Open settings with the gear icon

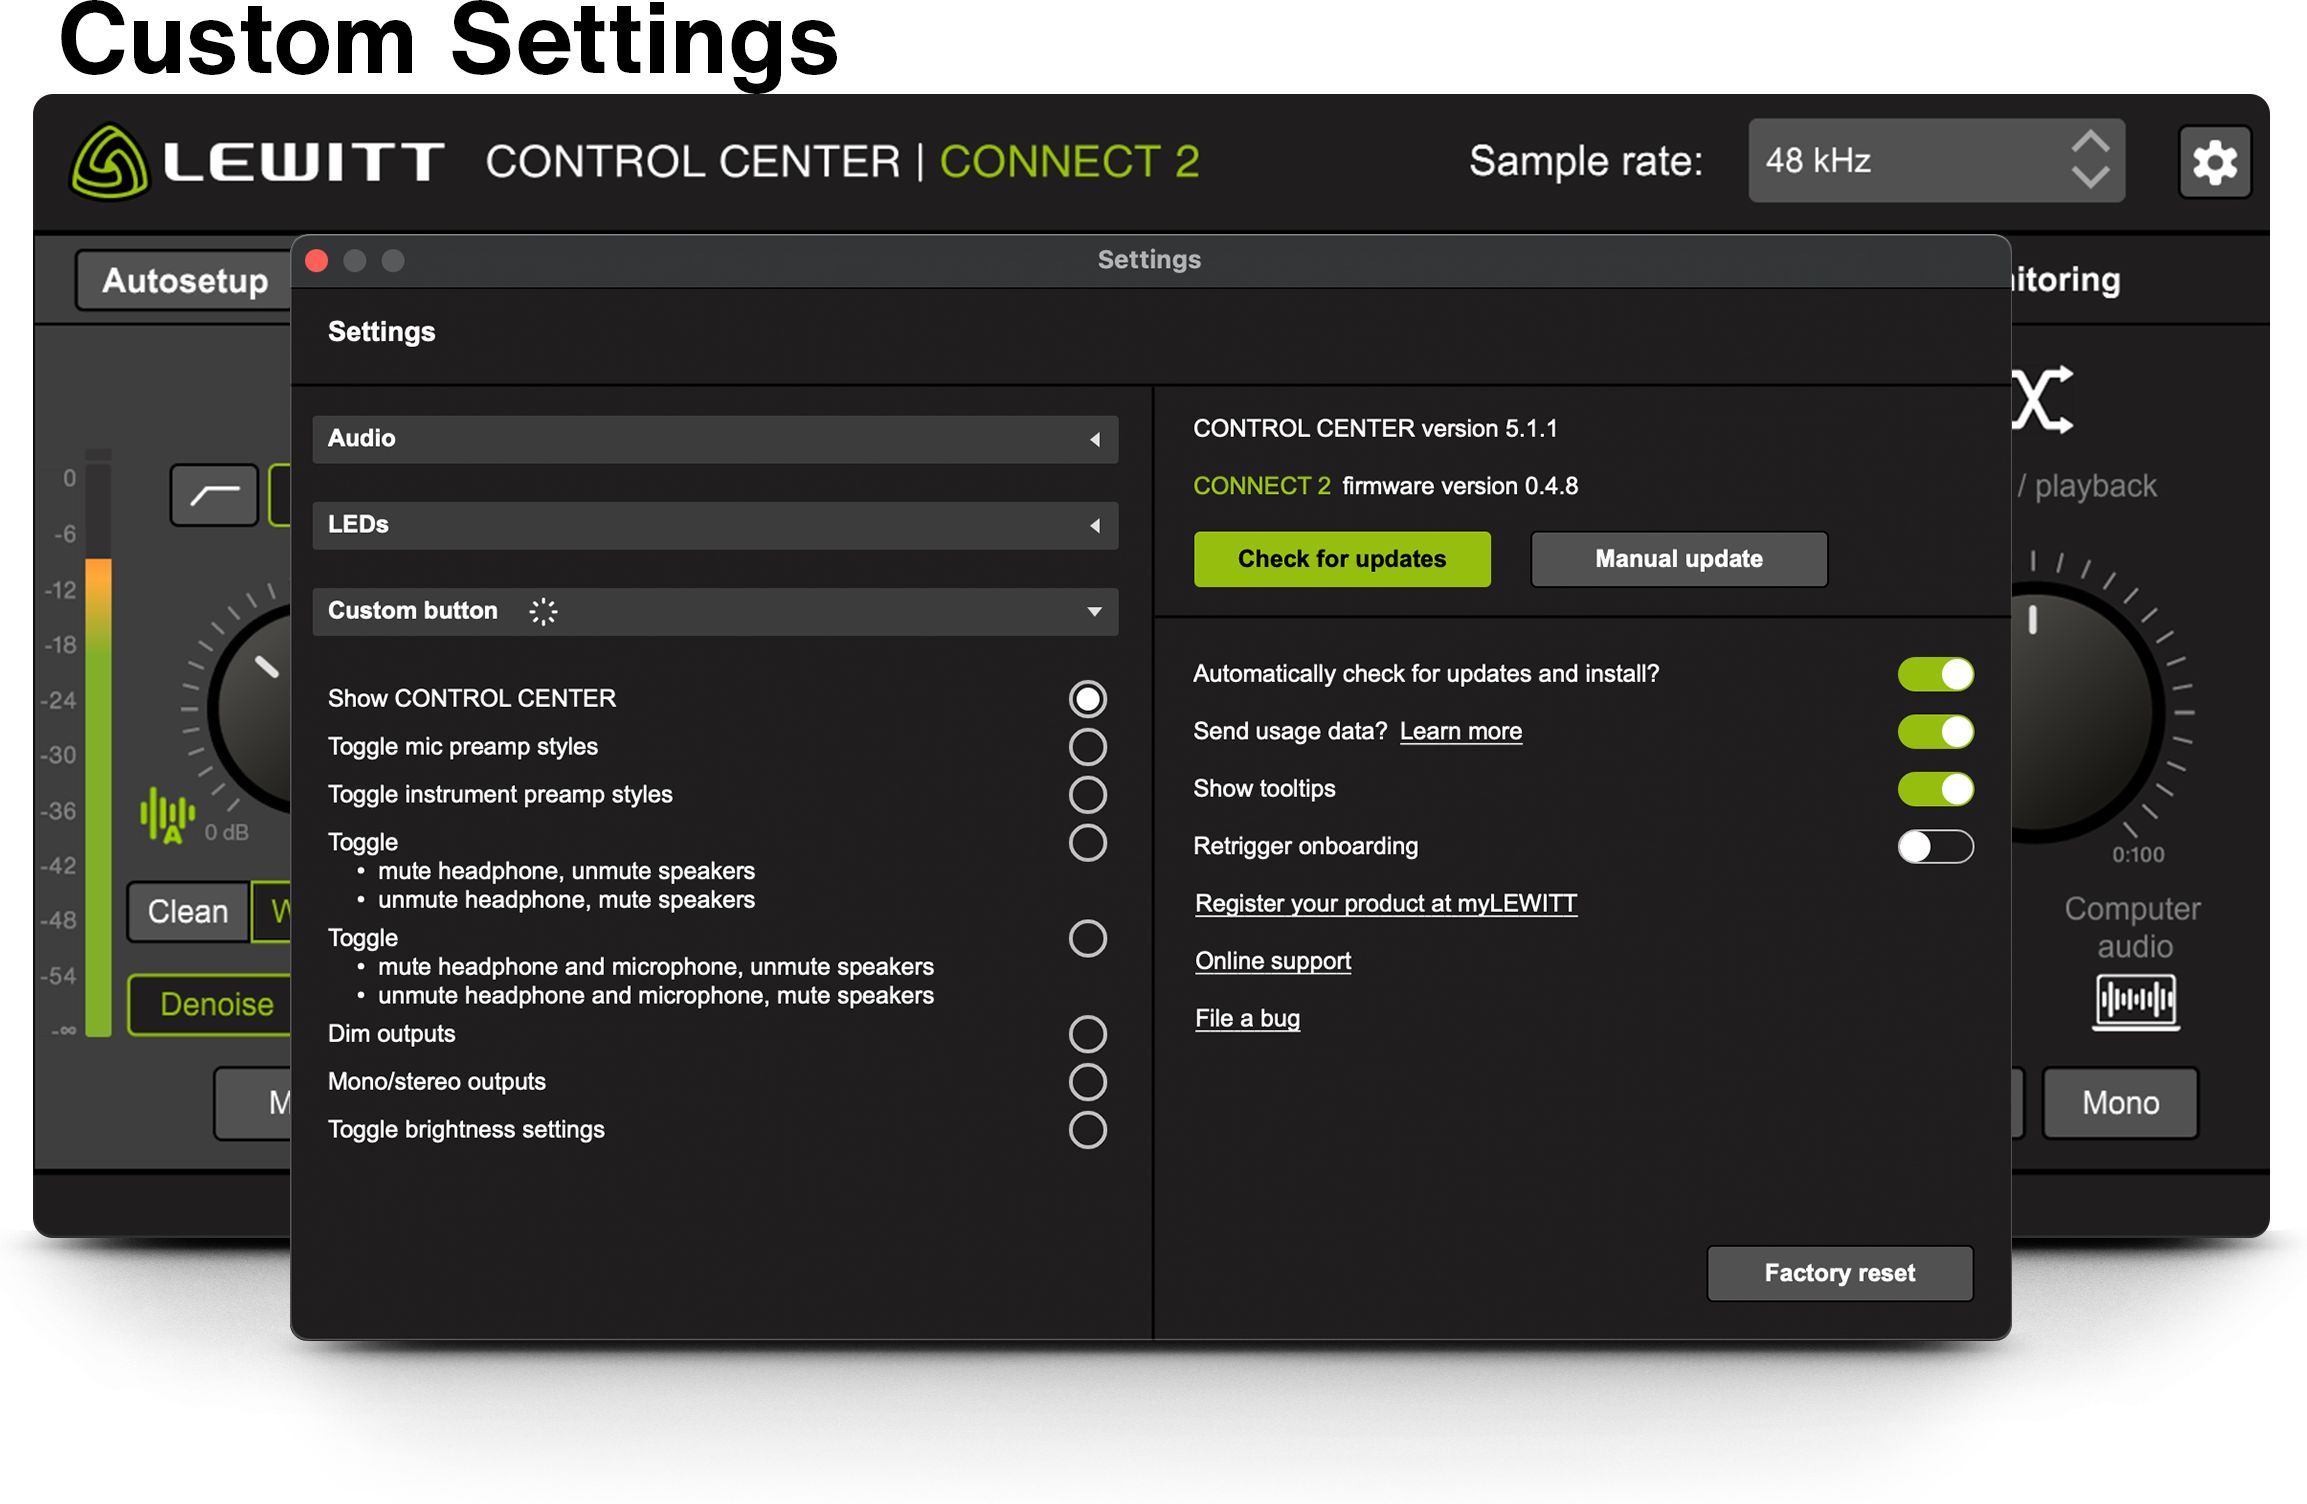coord(2214,162)
